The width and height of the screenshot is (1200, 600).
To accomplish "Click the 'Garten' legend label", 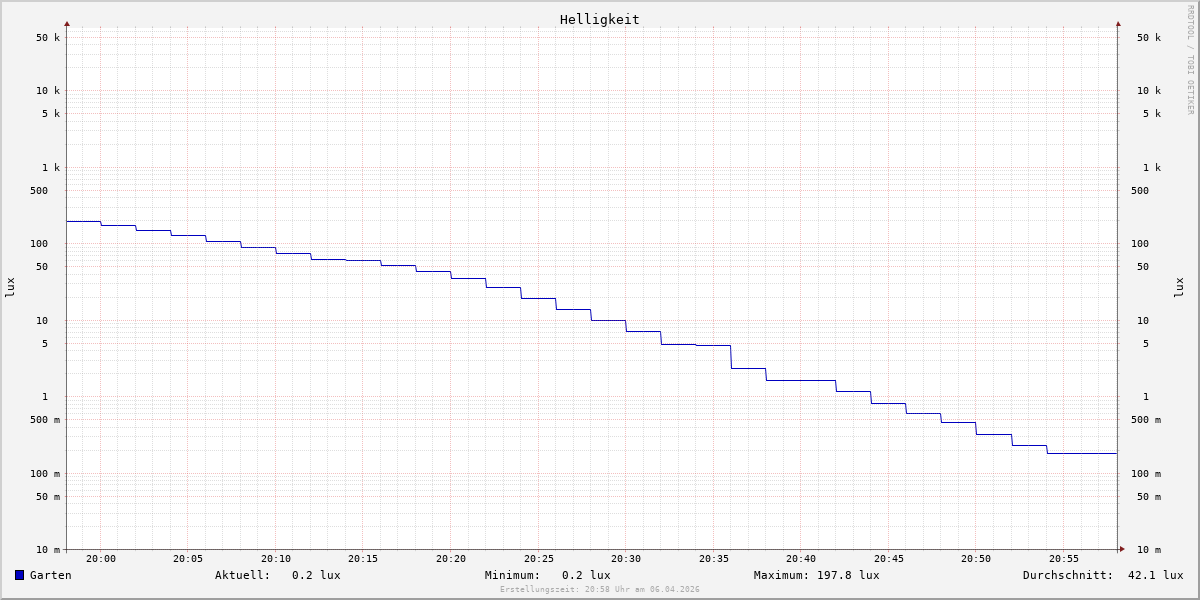I will [51, 575].
